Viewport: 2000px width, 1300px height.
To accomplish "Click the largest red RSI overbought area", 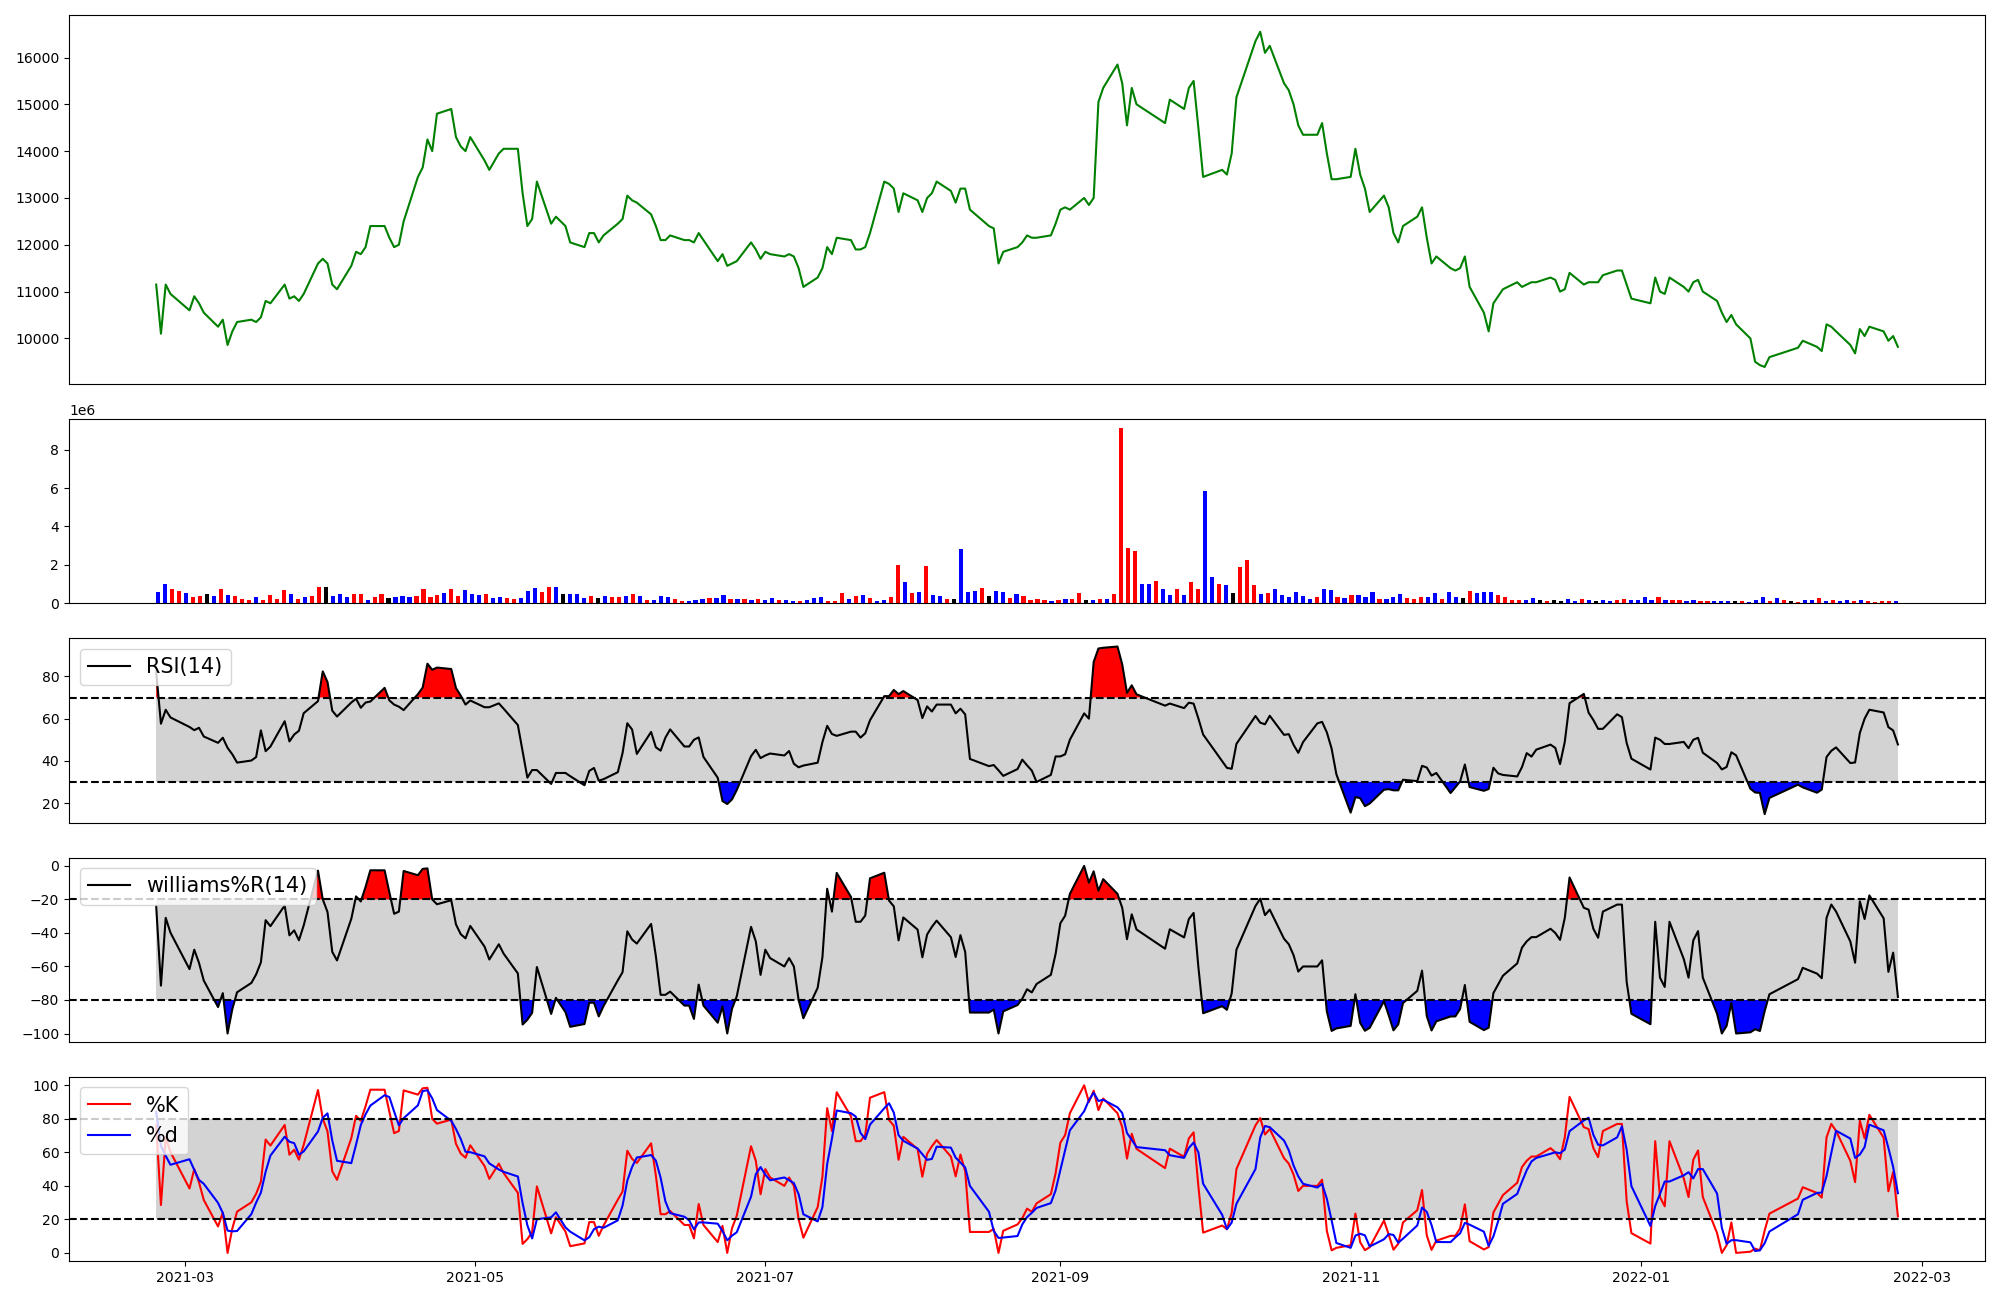I will point(1108,675).
